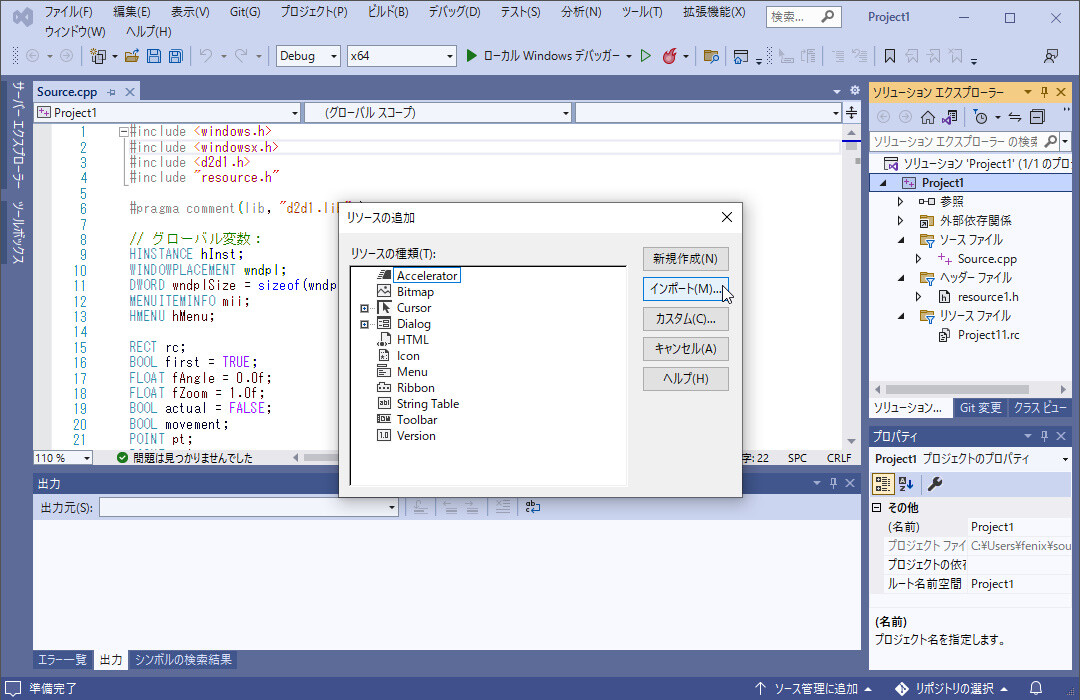Viewport: 1080px width, 700px height.
Task: Click the alphabetical sort icon in Properties
Action: point(906,484)
